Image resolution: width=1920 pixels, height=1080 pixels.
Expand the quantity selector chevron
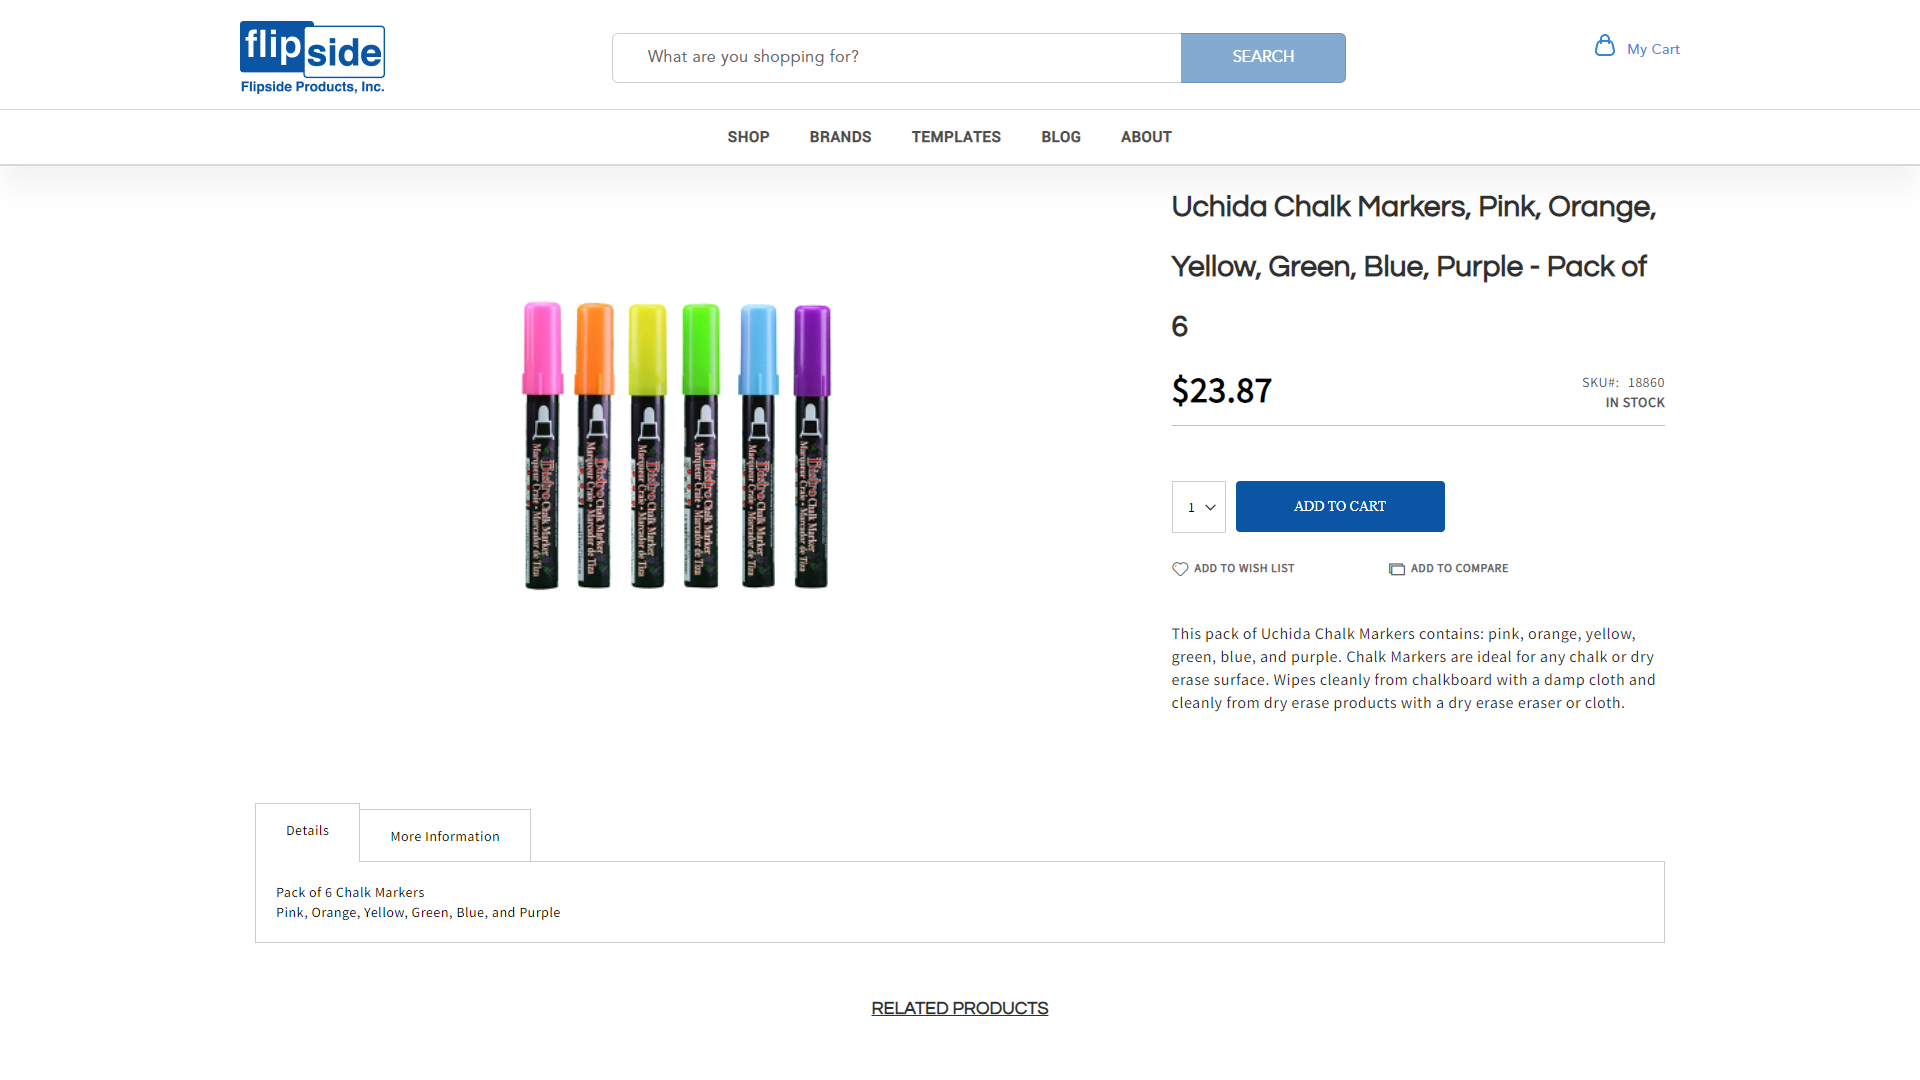click(1209, 507)
